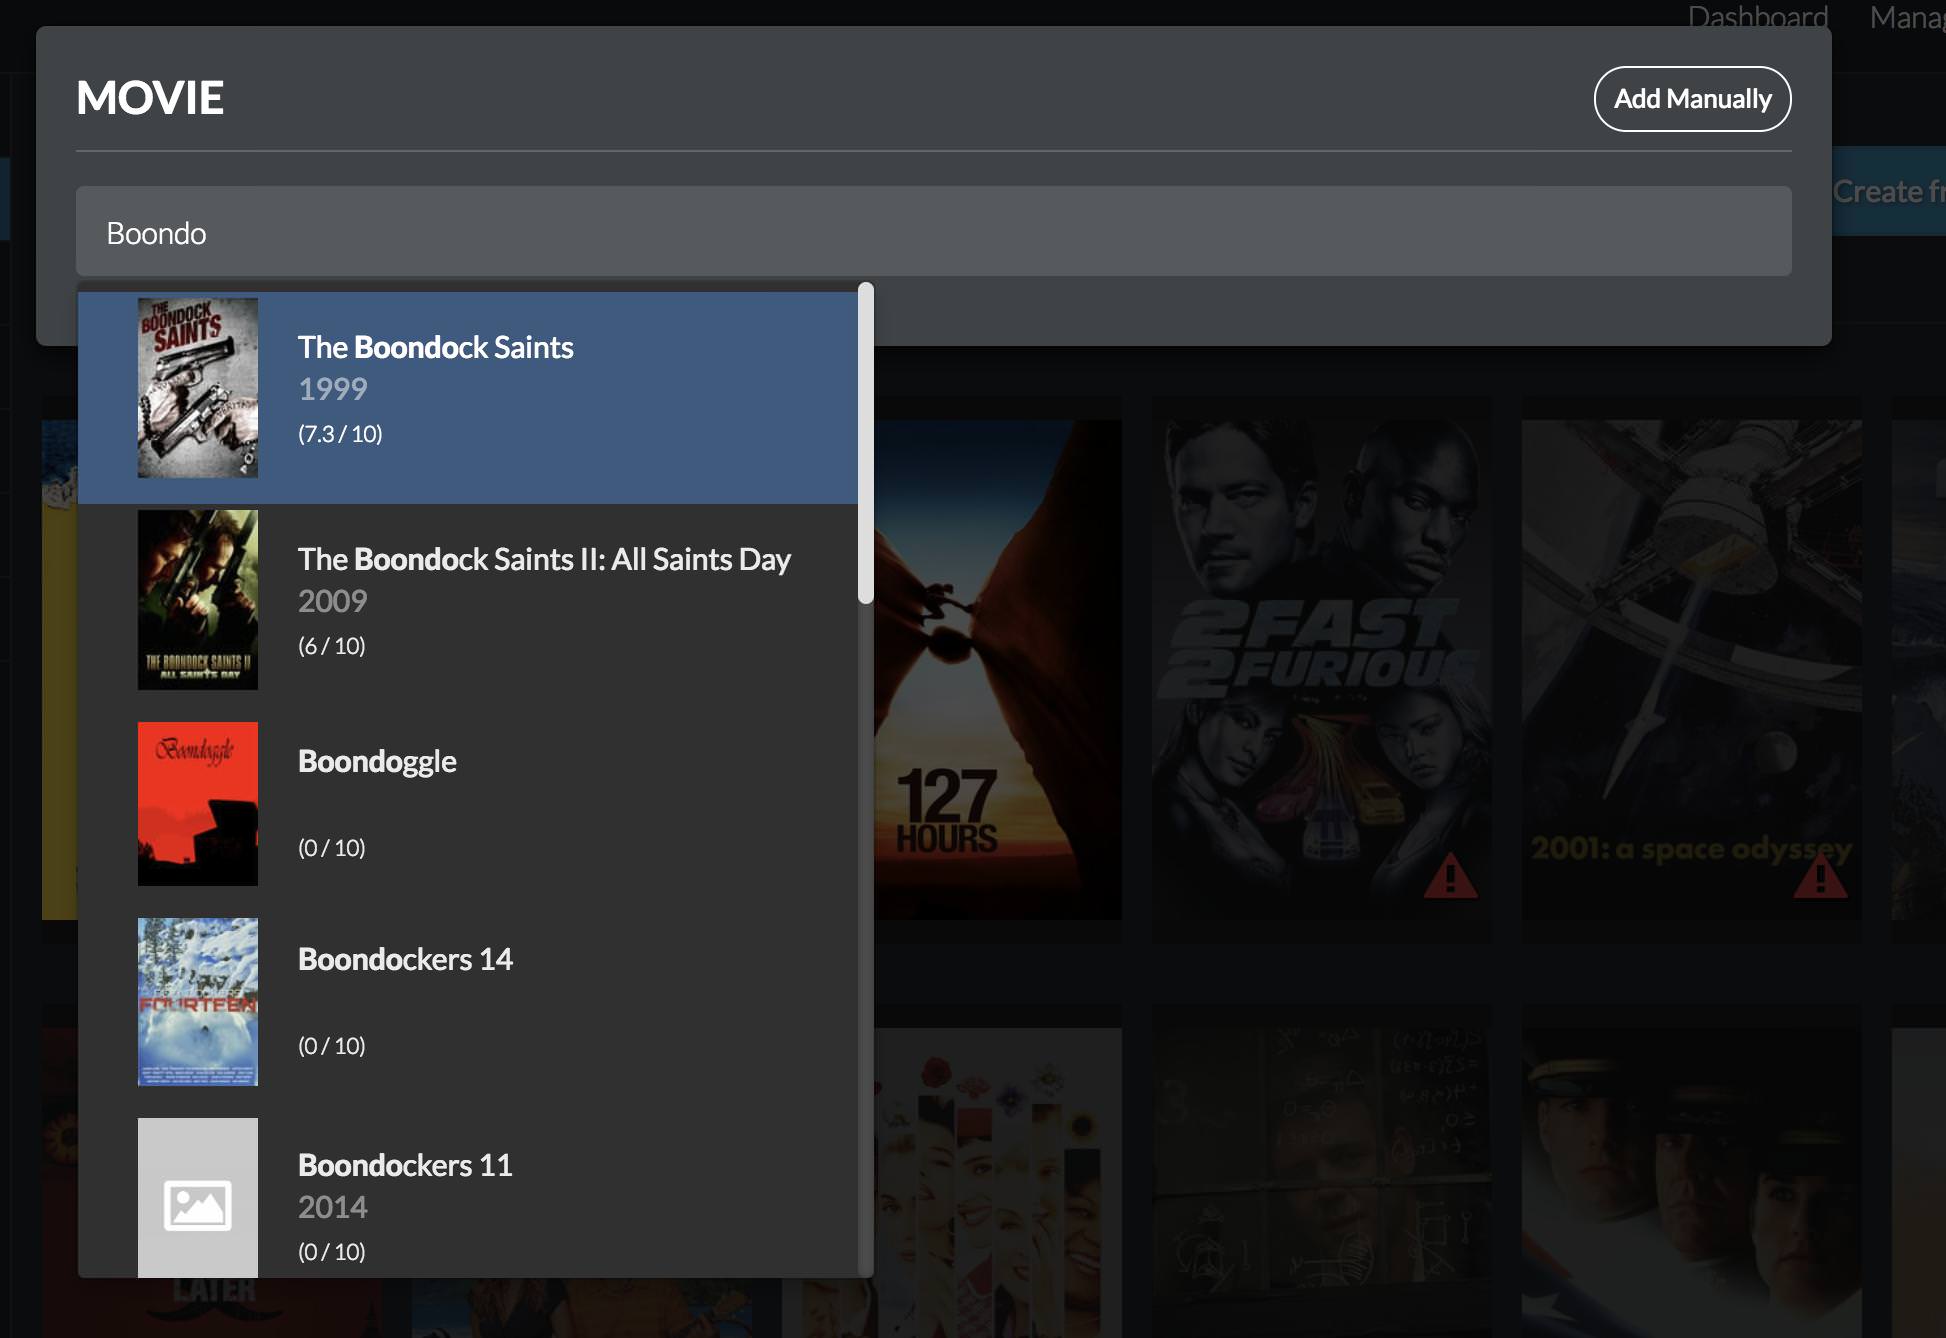1946x1338 pixels.
Task: Click the Boondockers 14 snowy poster
Action: [x=197, y=1001]
